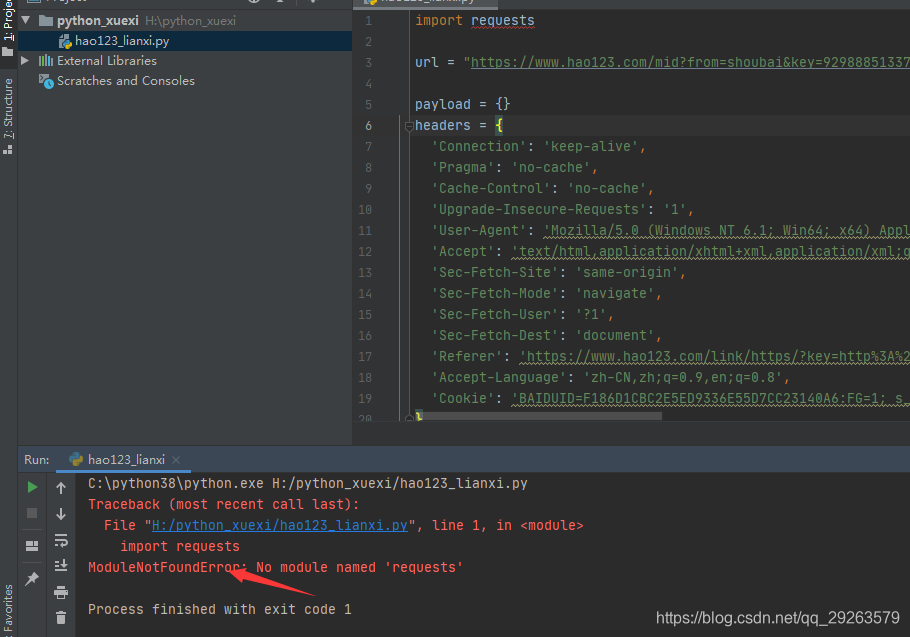Image resolution: width=910 pixels, height=637 pixels.
Task: Click the External Libraries icon
Action: (46, 60)
